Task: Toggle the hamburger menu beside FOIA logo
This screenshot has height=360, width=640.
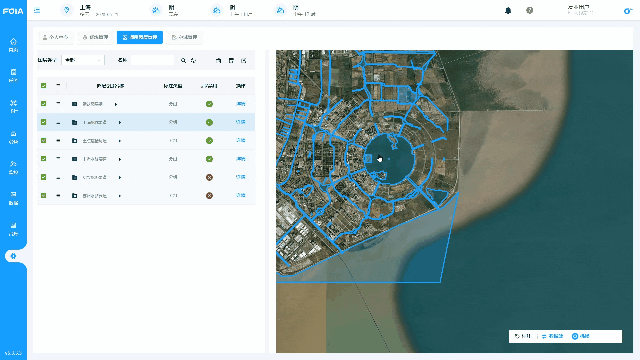Action: coord(37,11)
